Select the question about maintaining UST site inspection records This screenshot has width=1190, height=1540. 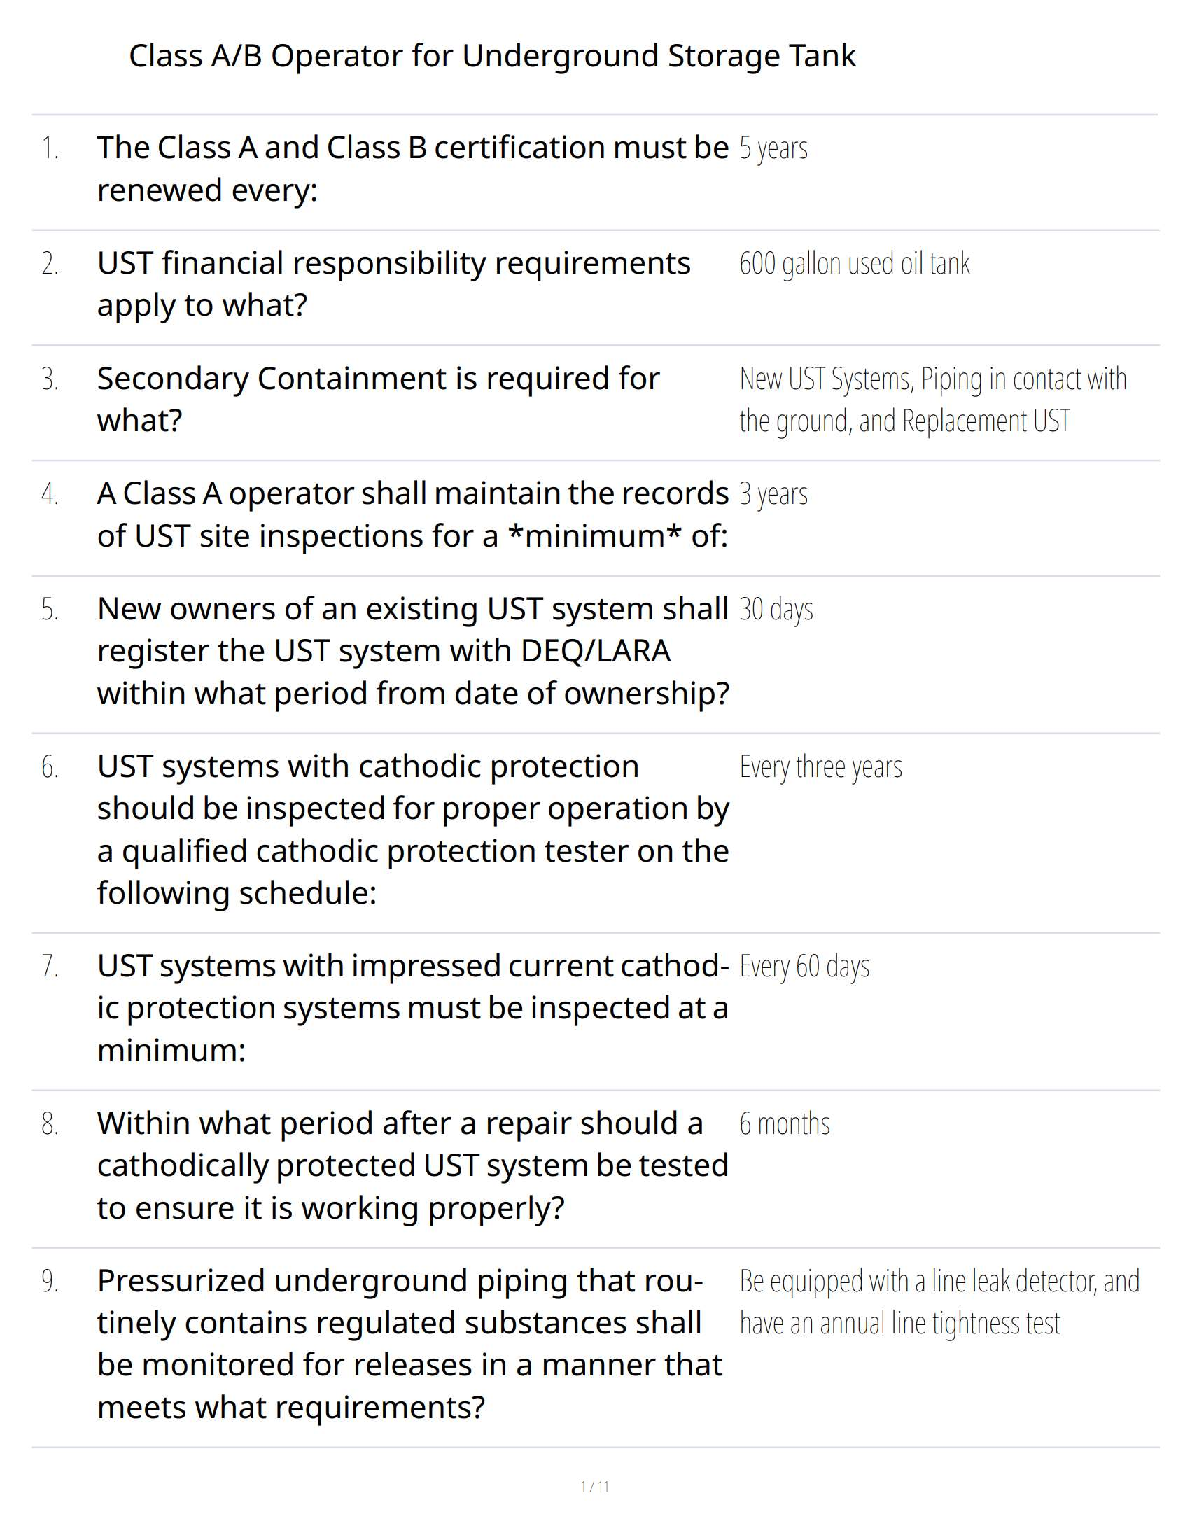click(412, 514)
